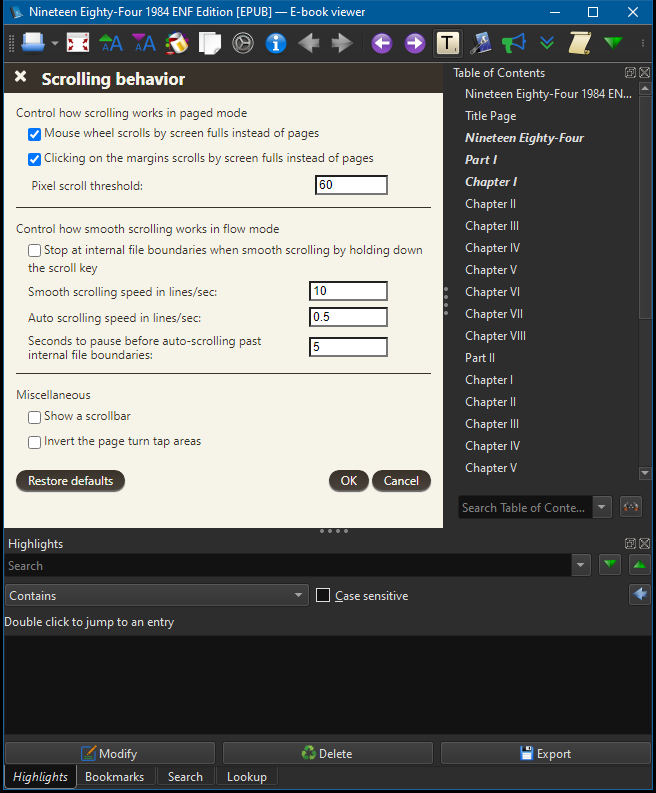Click the green down triangle toolbar icon
This screenshot has height=793, width=656.
(x=613, y=42)
